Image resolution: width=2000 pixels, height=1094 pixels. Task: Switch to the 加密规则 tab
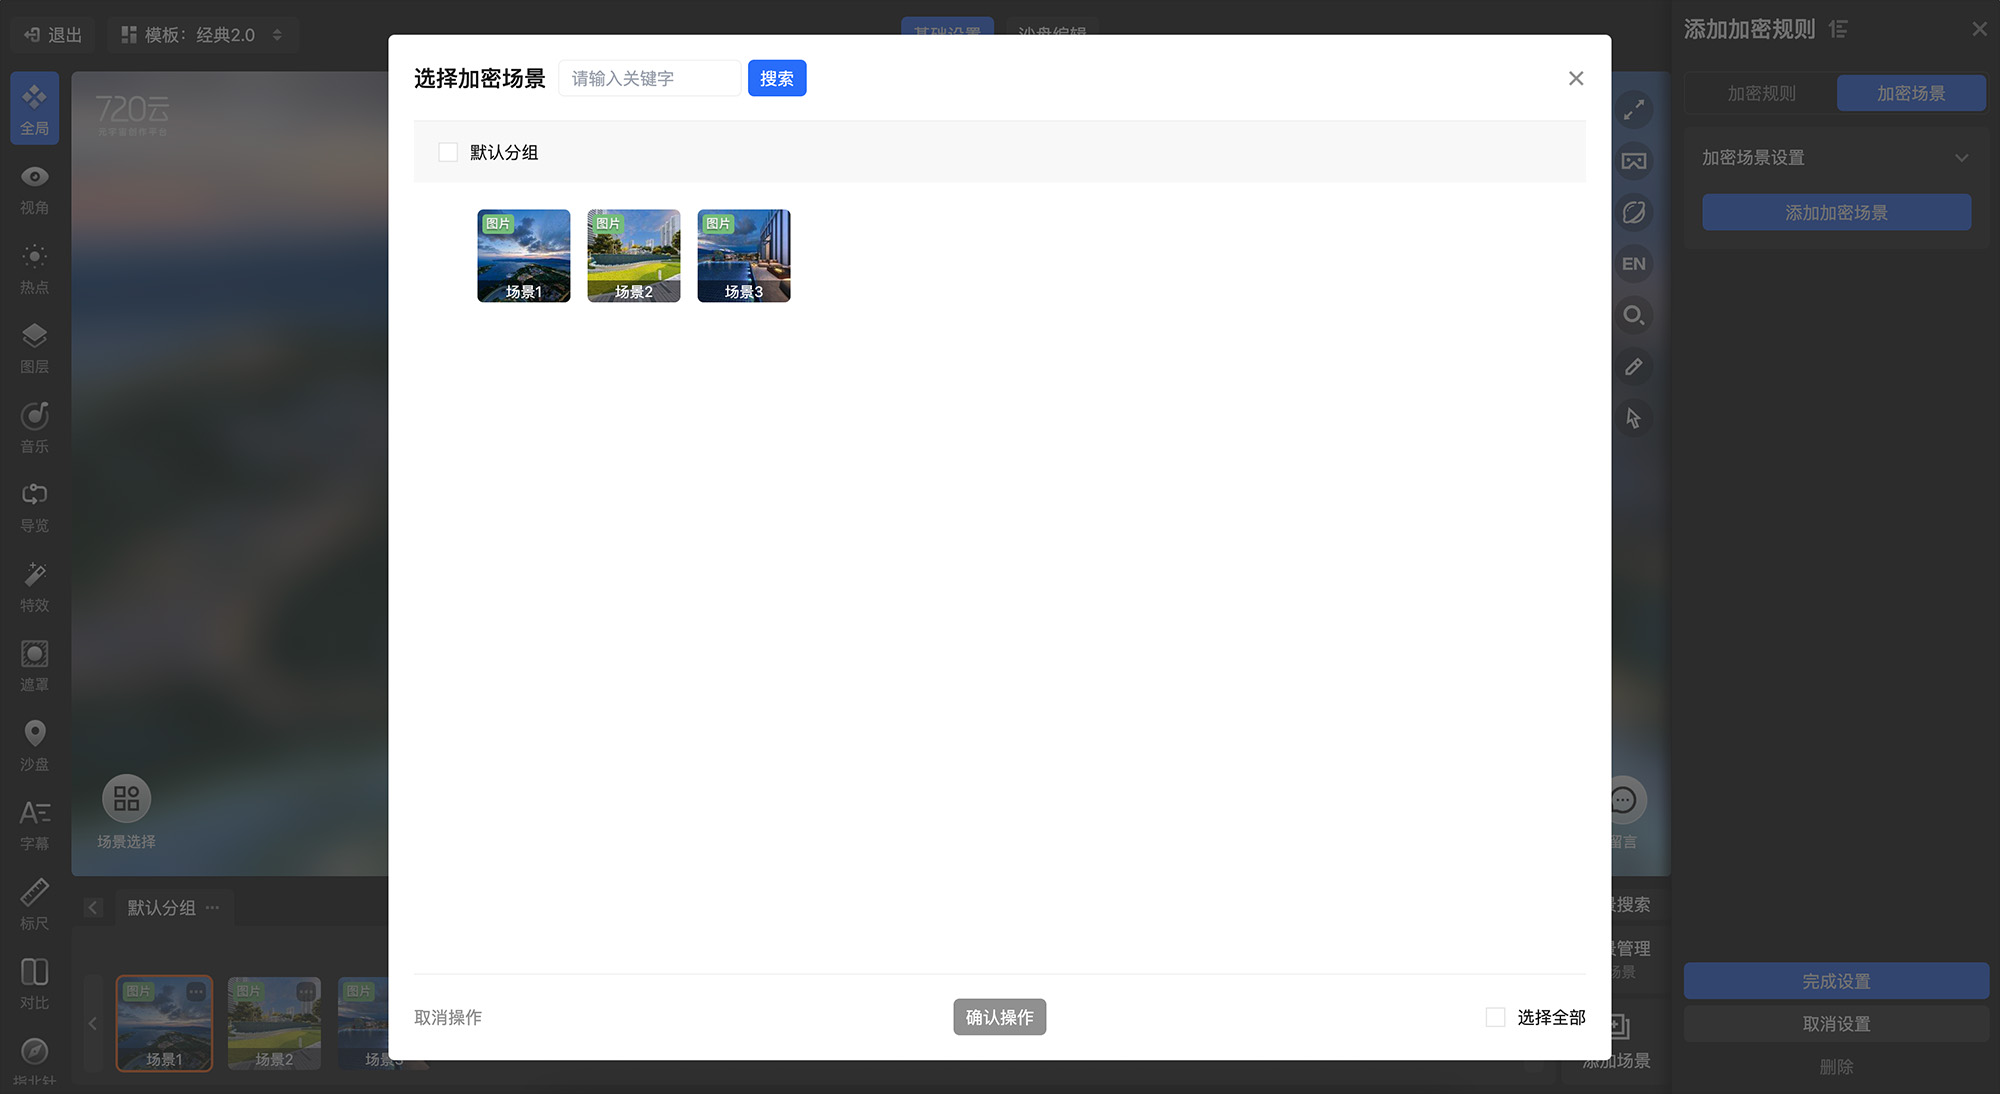coord(1761,93)
